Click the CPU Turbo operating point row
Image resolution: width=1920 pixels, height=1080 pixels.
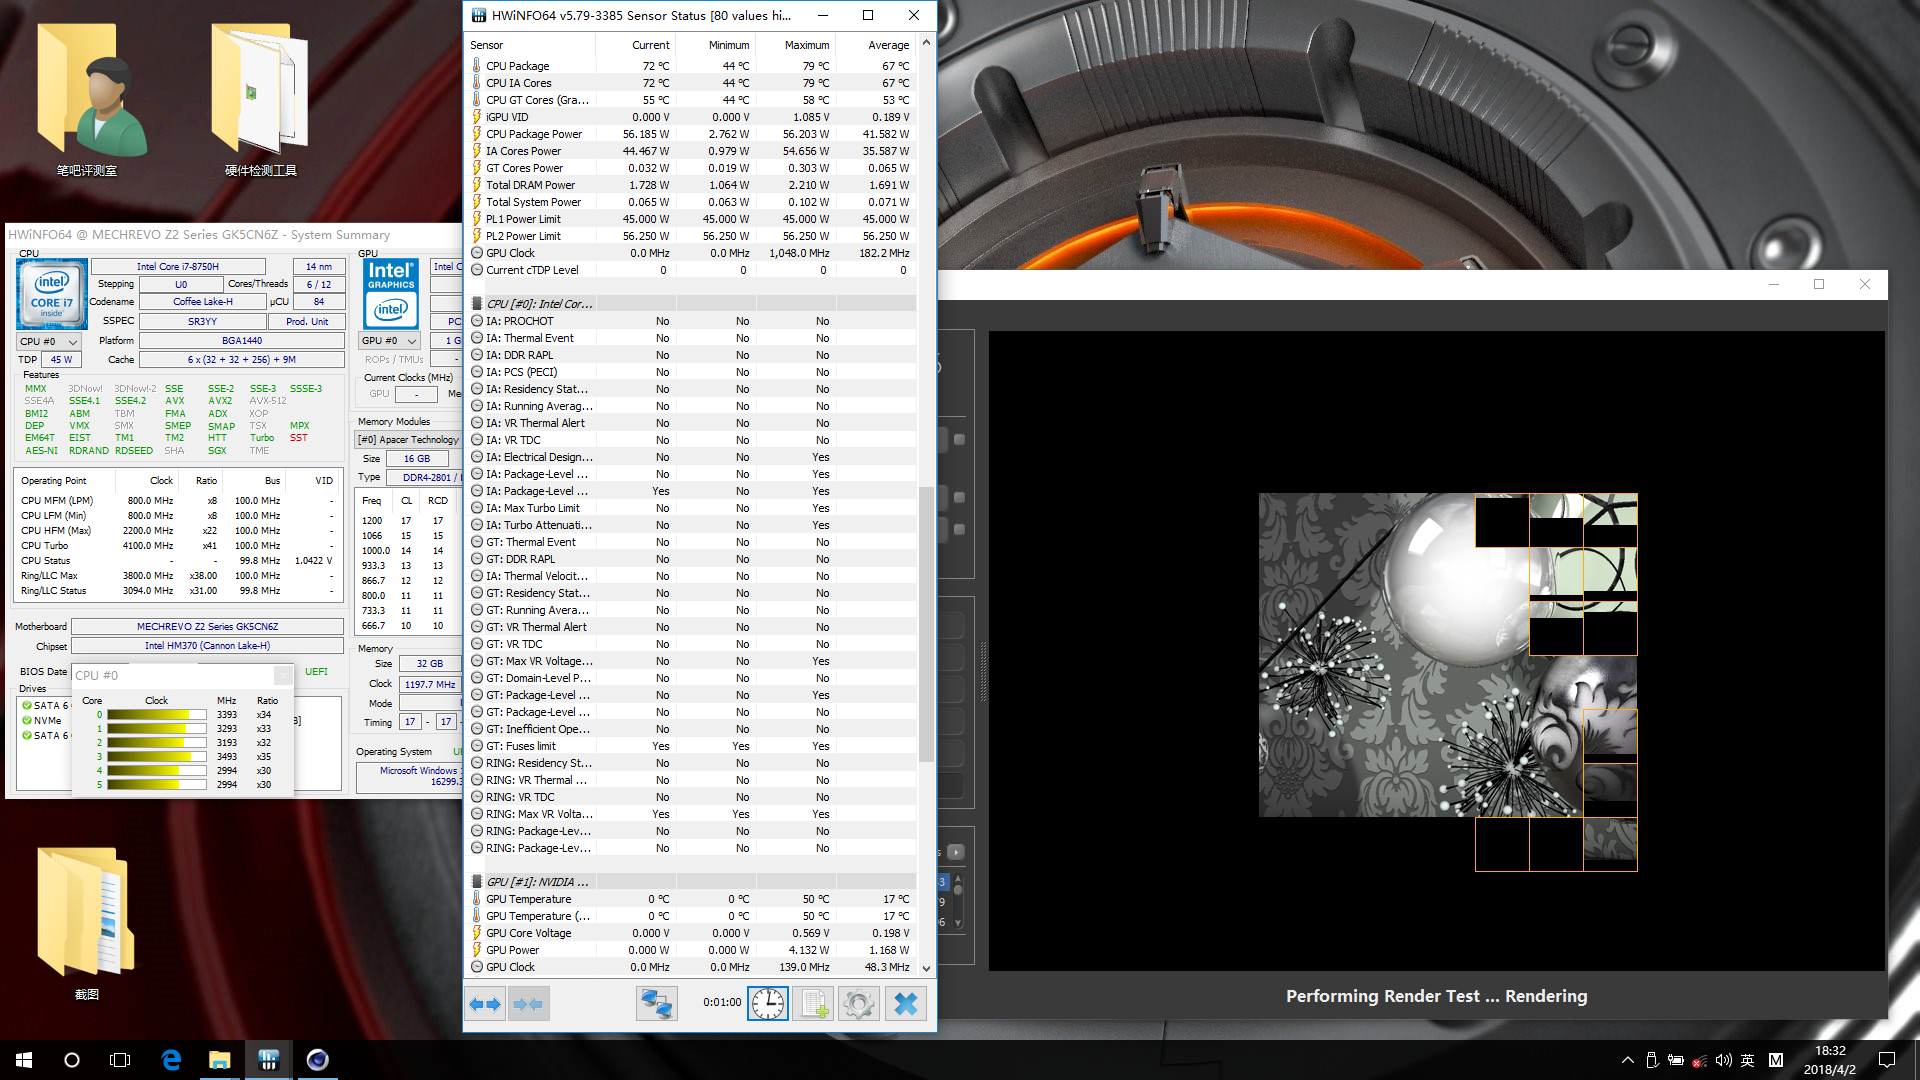[x=177, y=546]
